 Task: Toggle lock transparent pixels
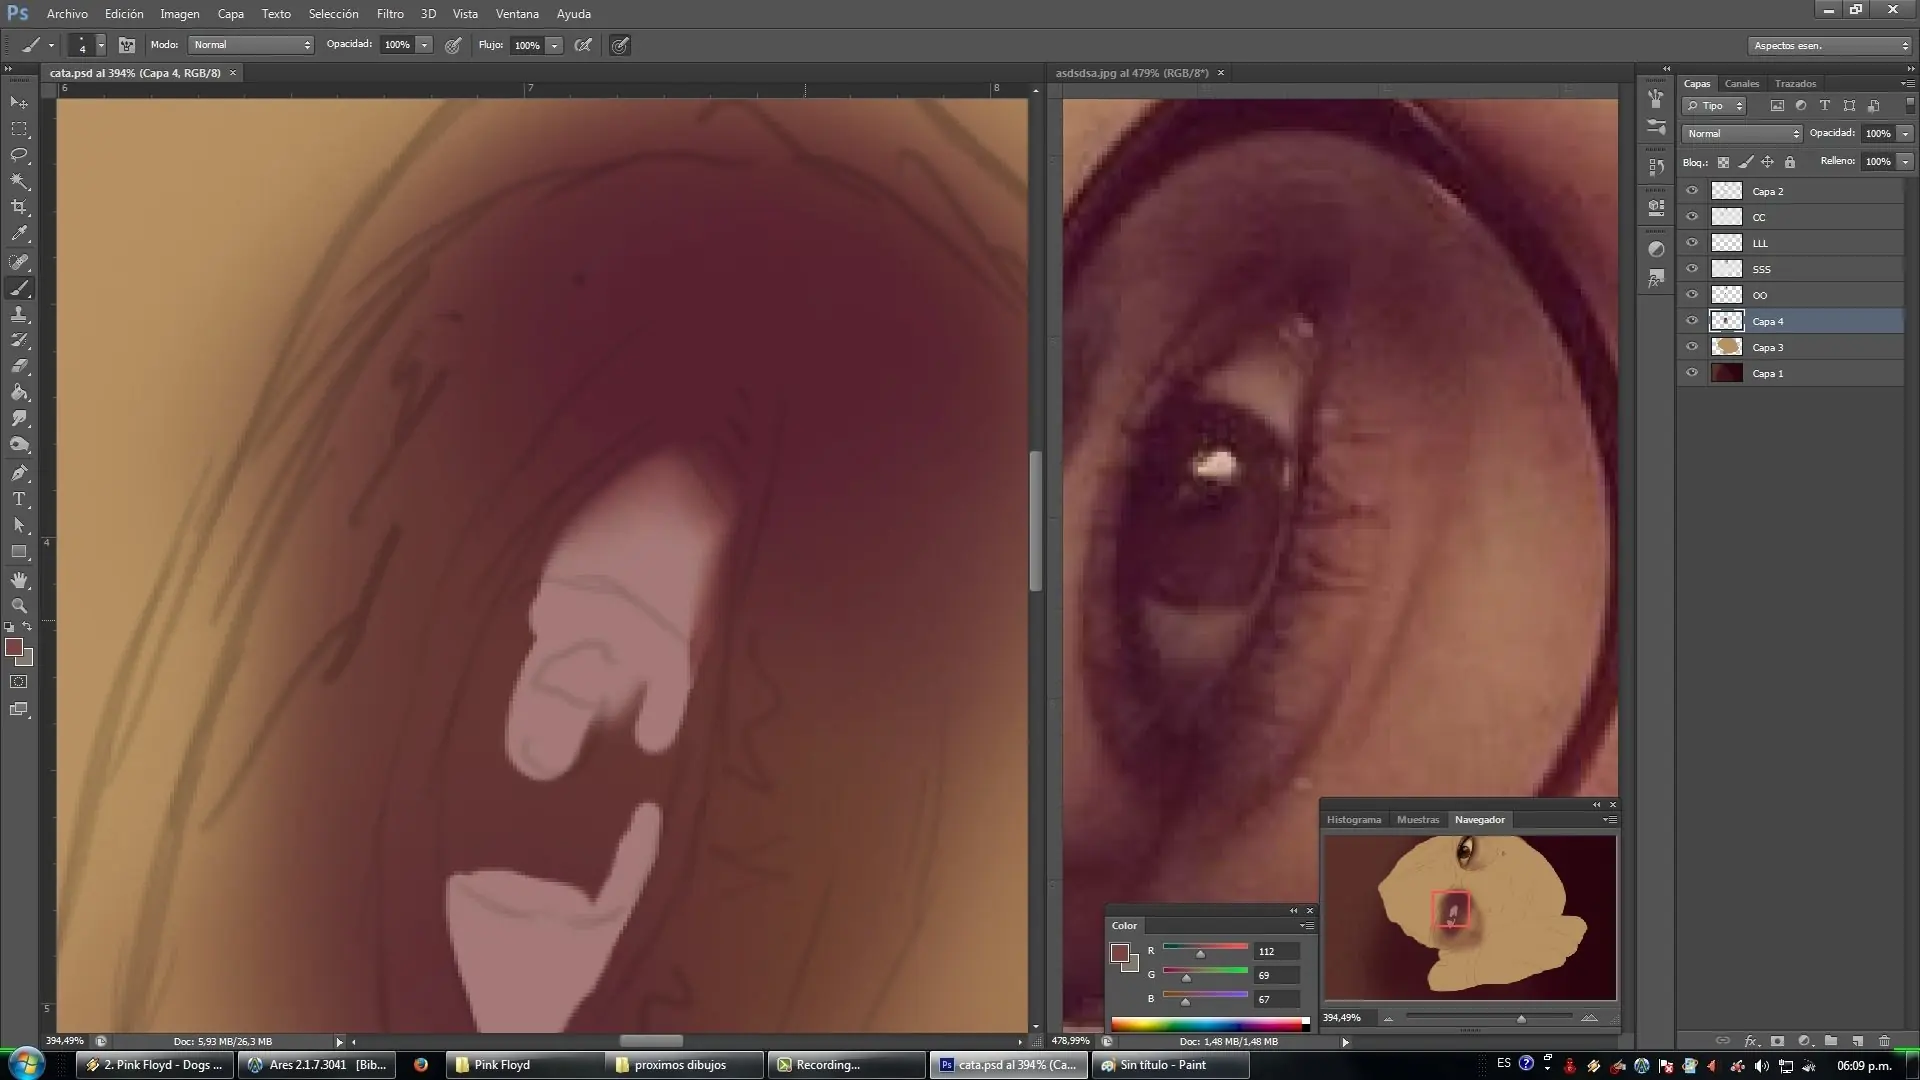click(1723, 162)
